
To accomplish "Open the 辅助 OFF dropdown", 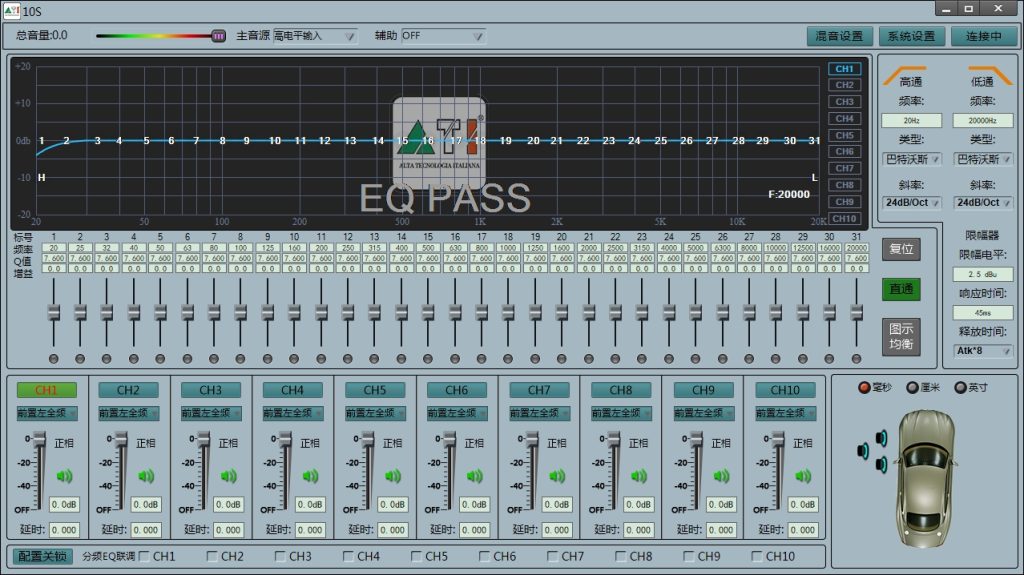I will click(443, 36).
